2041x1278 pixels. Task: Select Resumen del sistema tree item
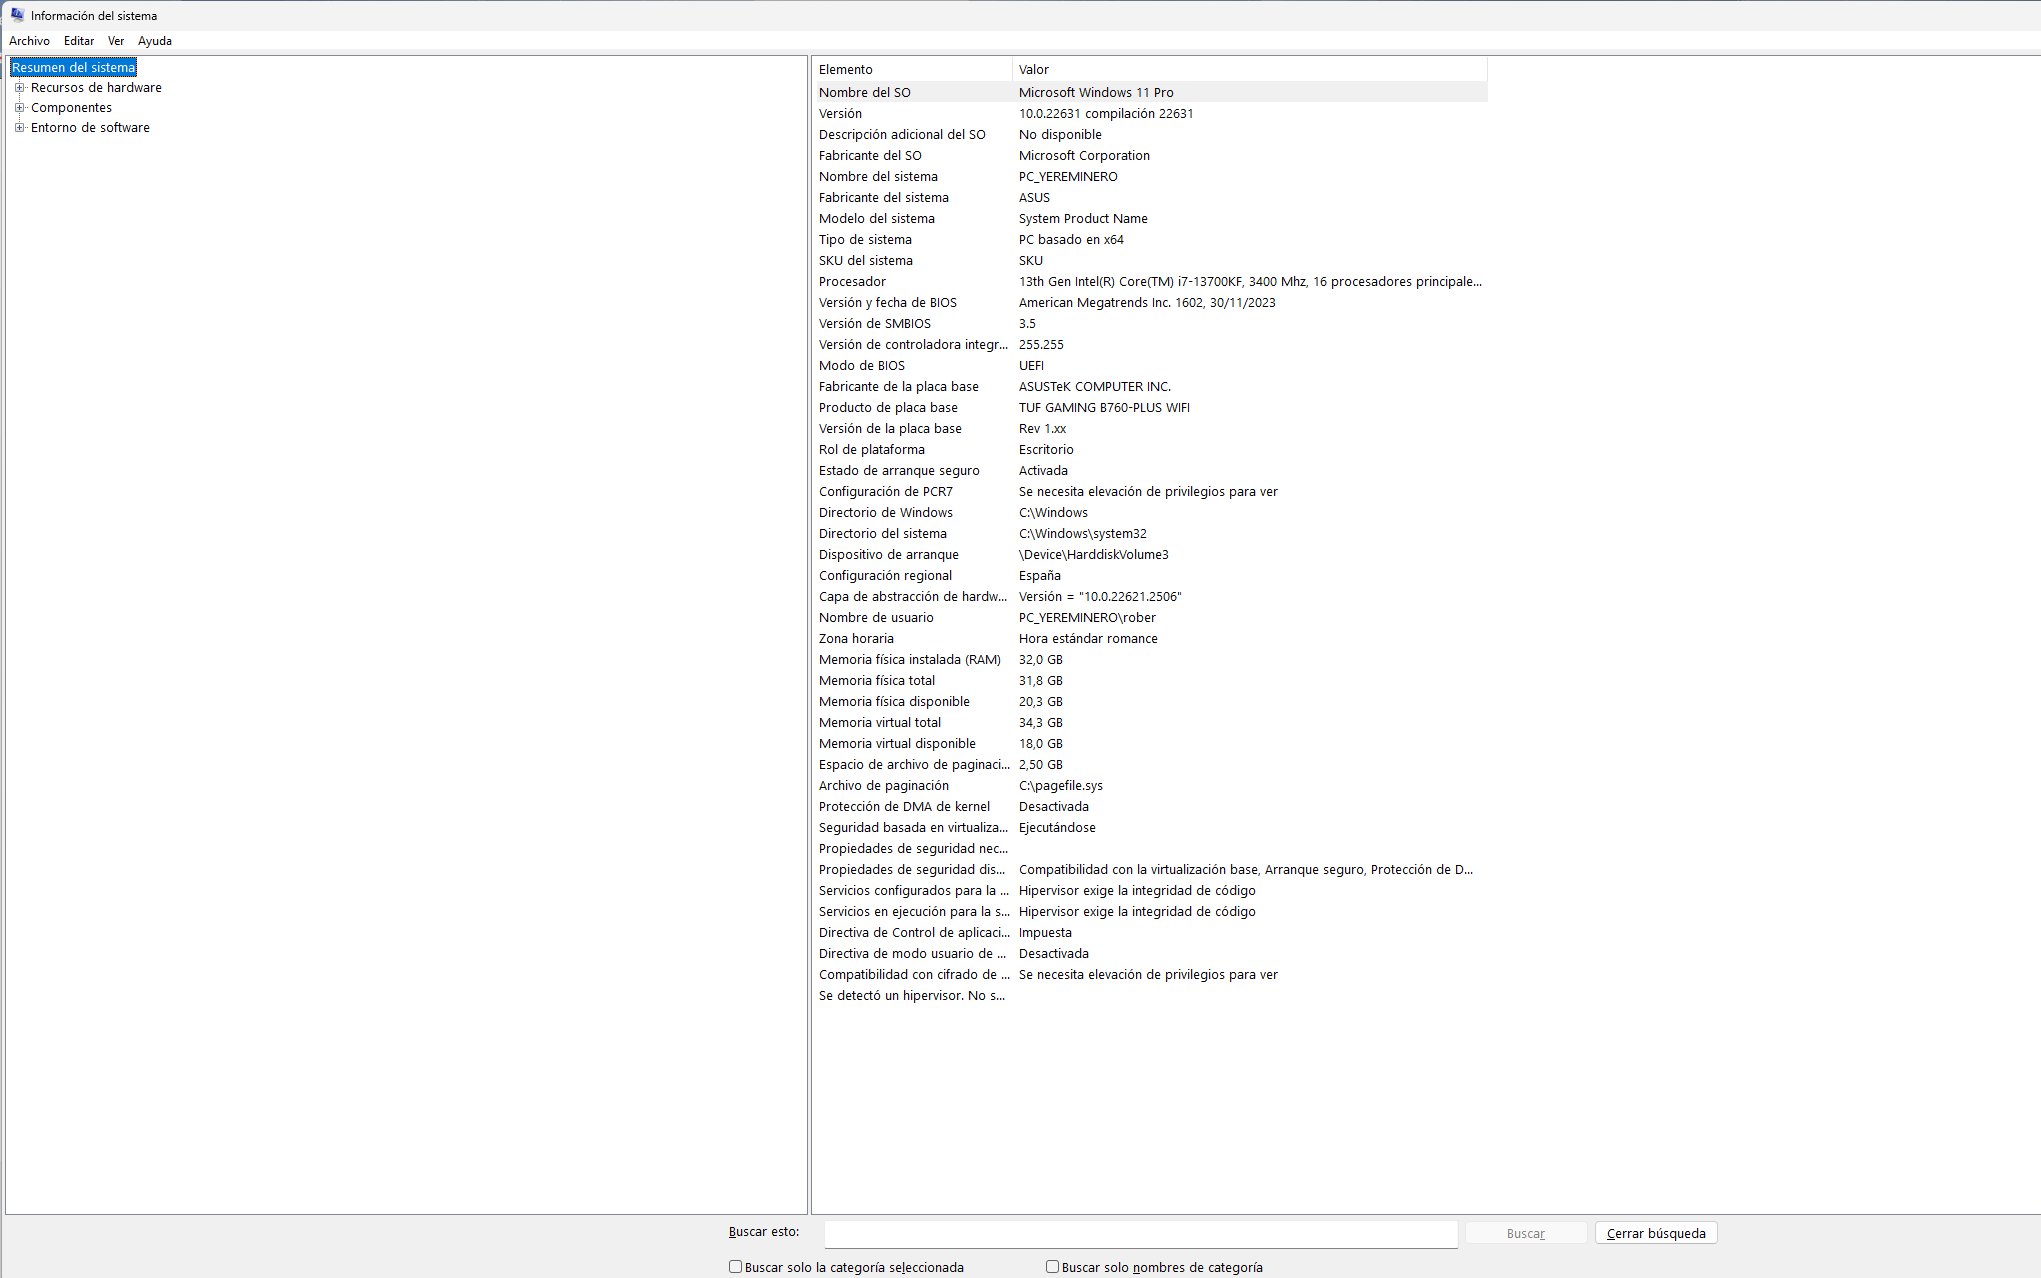(x=73, y=68)
